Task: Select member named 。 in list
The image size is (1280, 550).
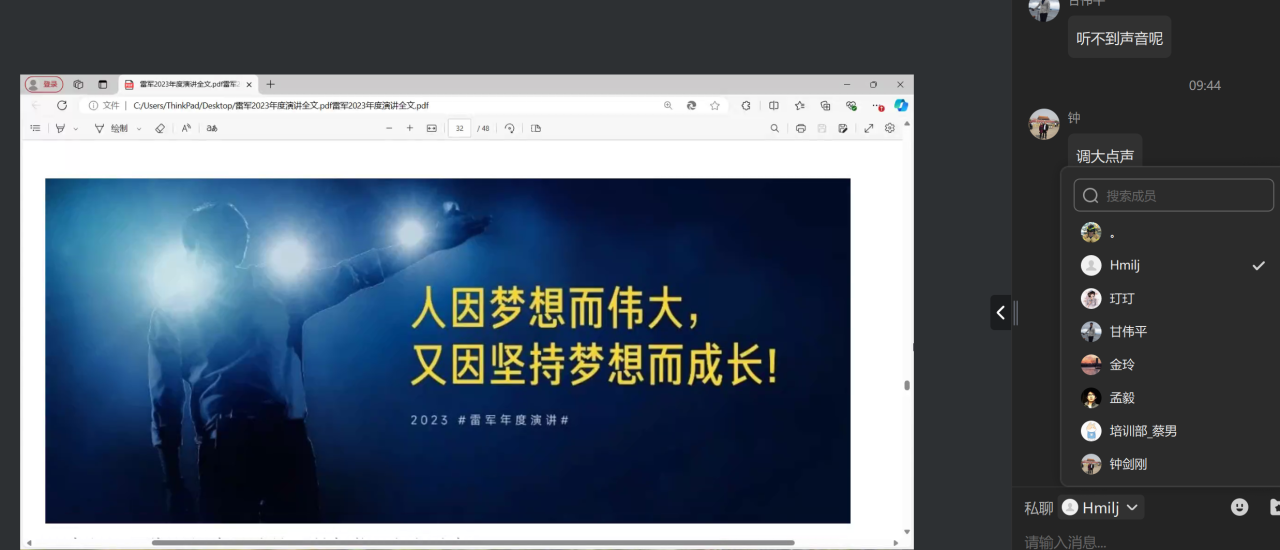Action: [1172, 232]
